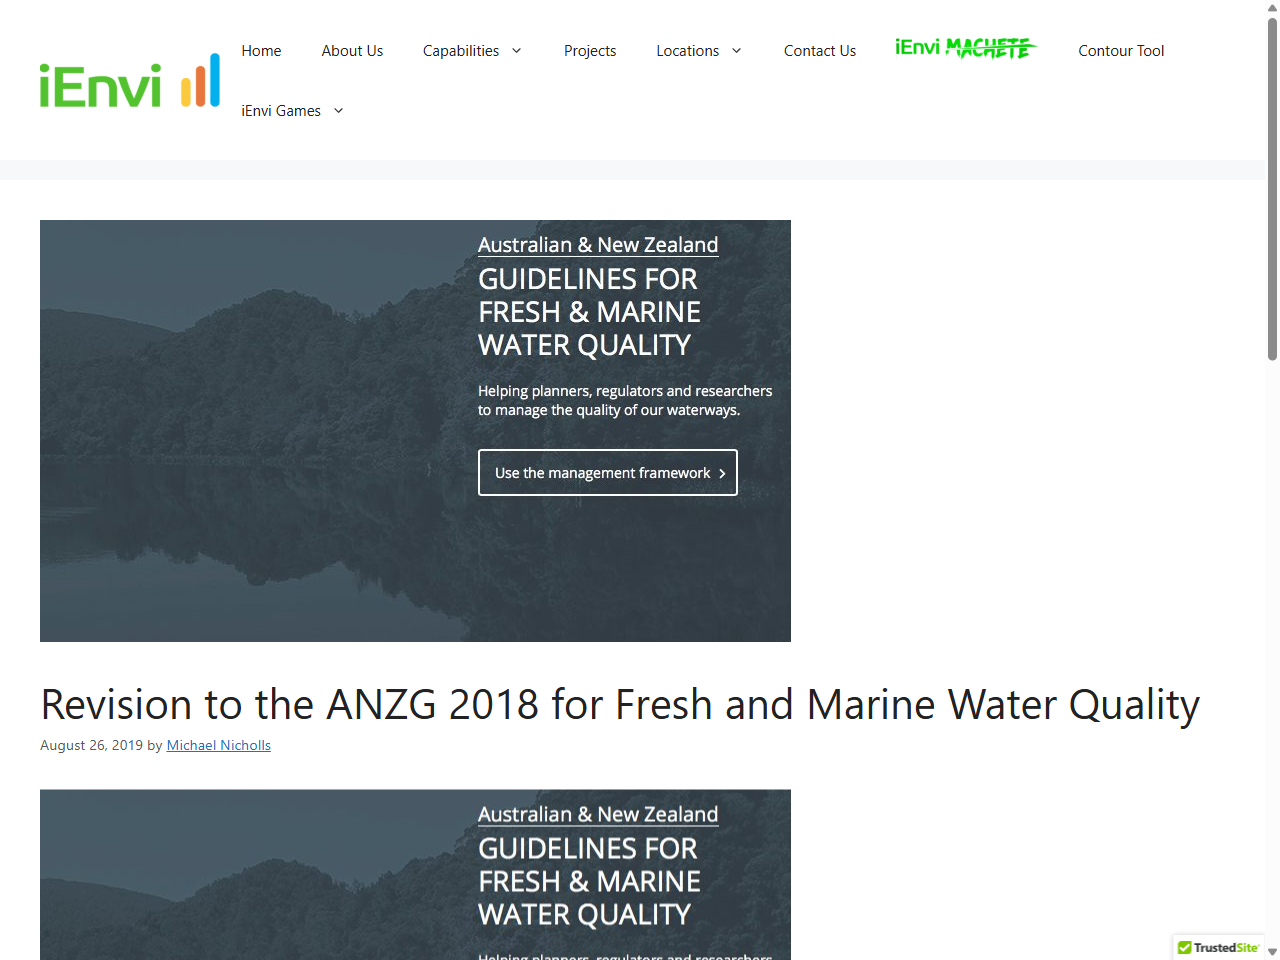
Task: Expand the Capabilities dropdown menu
Action: click(x=472, y=50)
